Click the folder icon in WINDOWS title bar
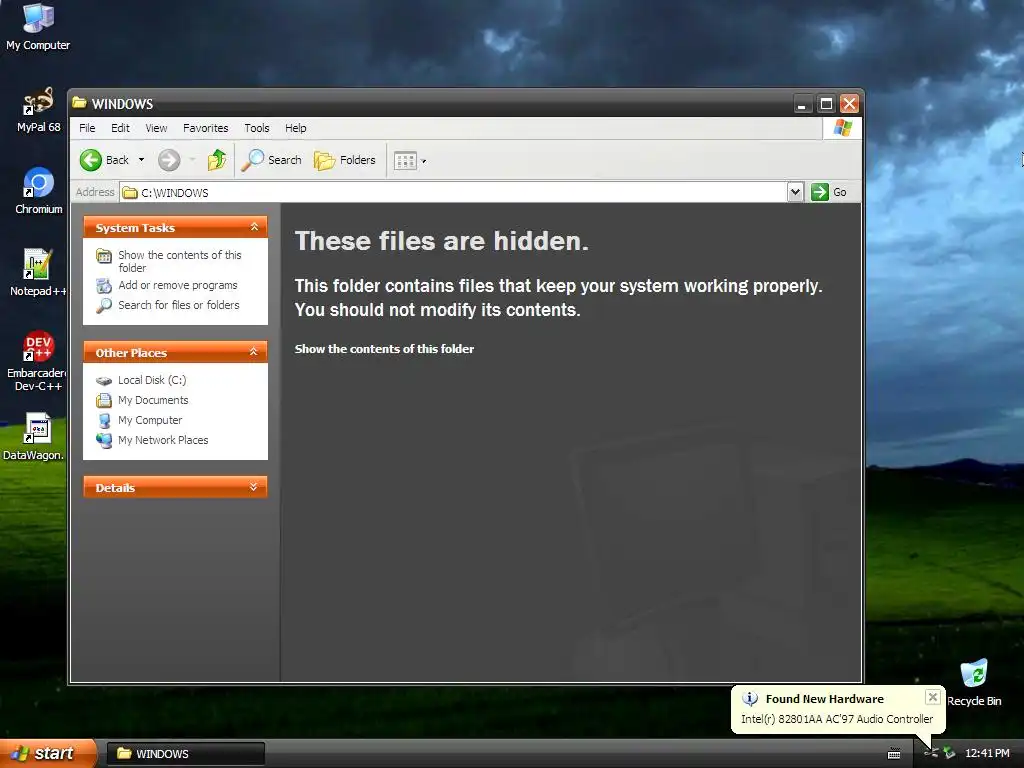Screen dimensions: 1024x768 point(80,103)
